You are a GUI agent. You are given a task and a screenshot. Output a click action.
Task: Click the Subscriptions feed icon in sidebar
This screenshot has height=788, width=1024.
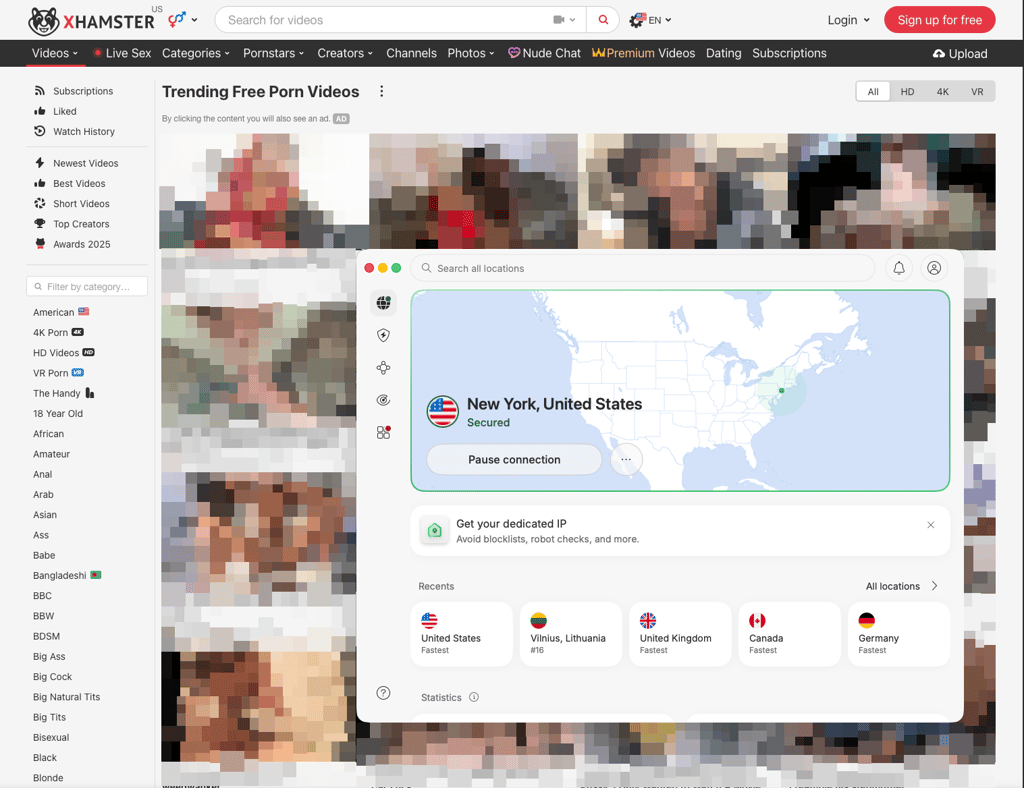click(40, 91)
